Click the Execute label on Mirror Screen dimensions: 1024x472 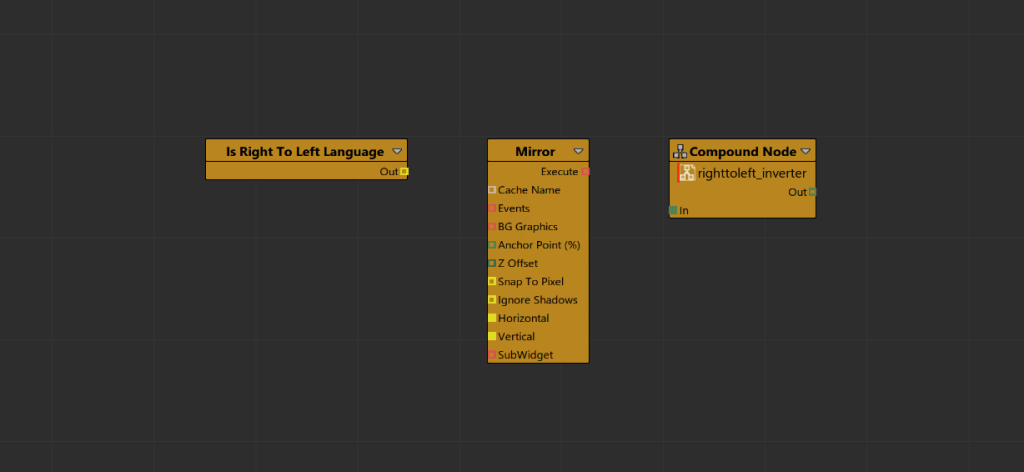[x=559, y=172]
